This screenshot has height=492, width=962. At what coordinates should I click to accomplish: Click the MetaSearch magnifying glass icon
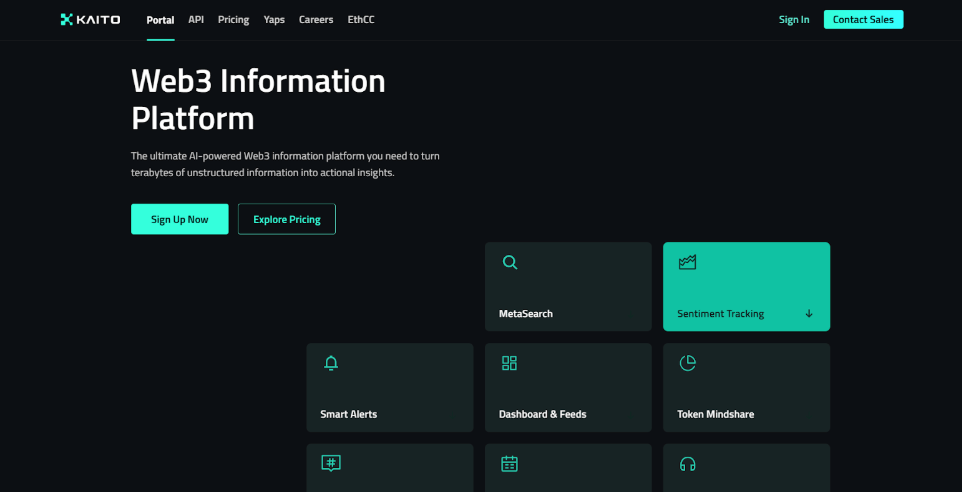click(x=510, y=263)
